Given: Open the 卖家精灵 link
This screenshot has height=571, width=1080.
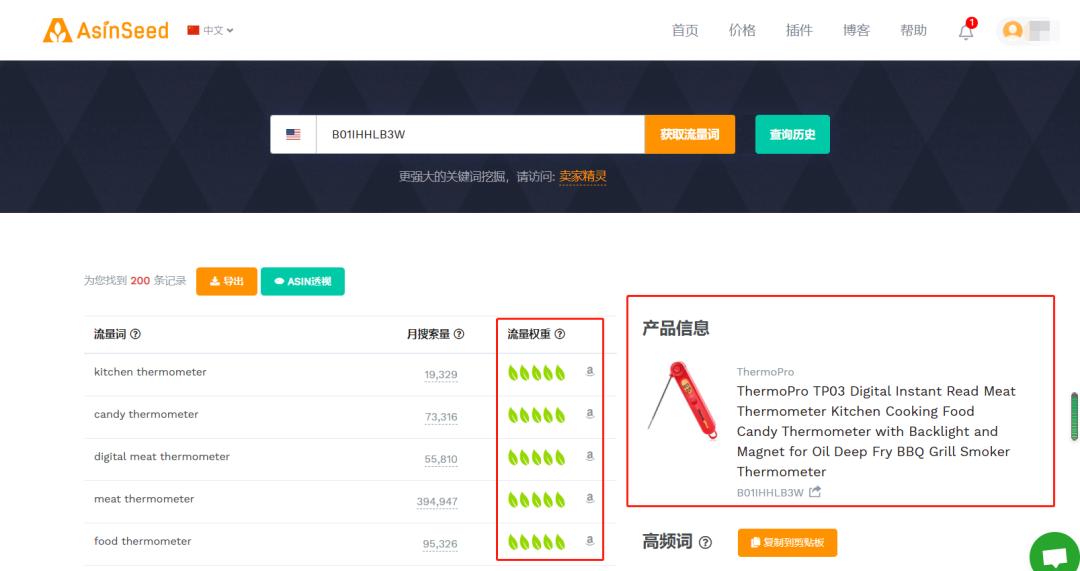Looking at the screenshot, I should [583, 176].
